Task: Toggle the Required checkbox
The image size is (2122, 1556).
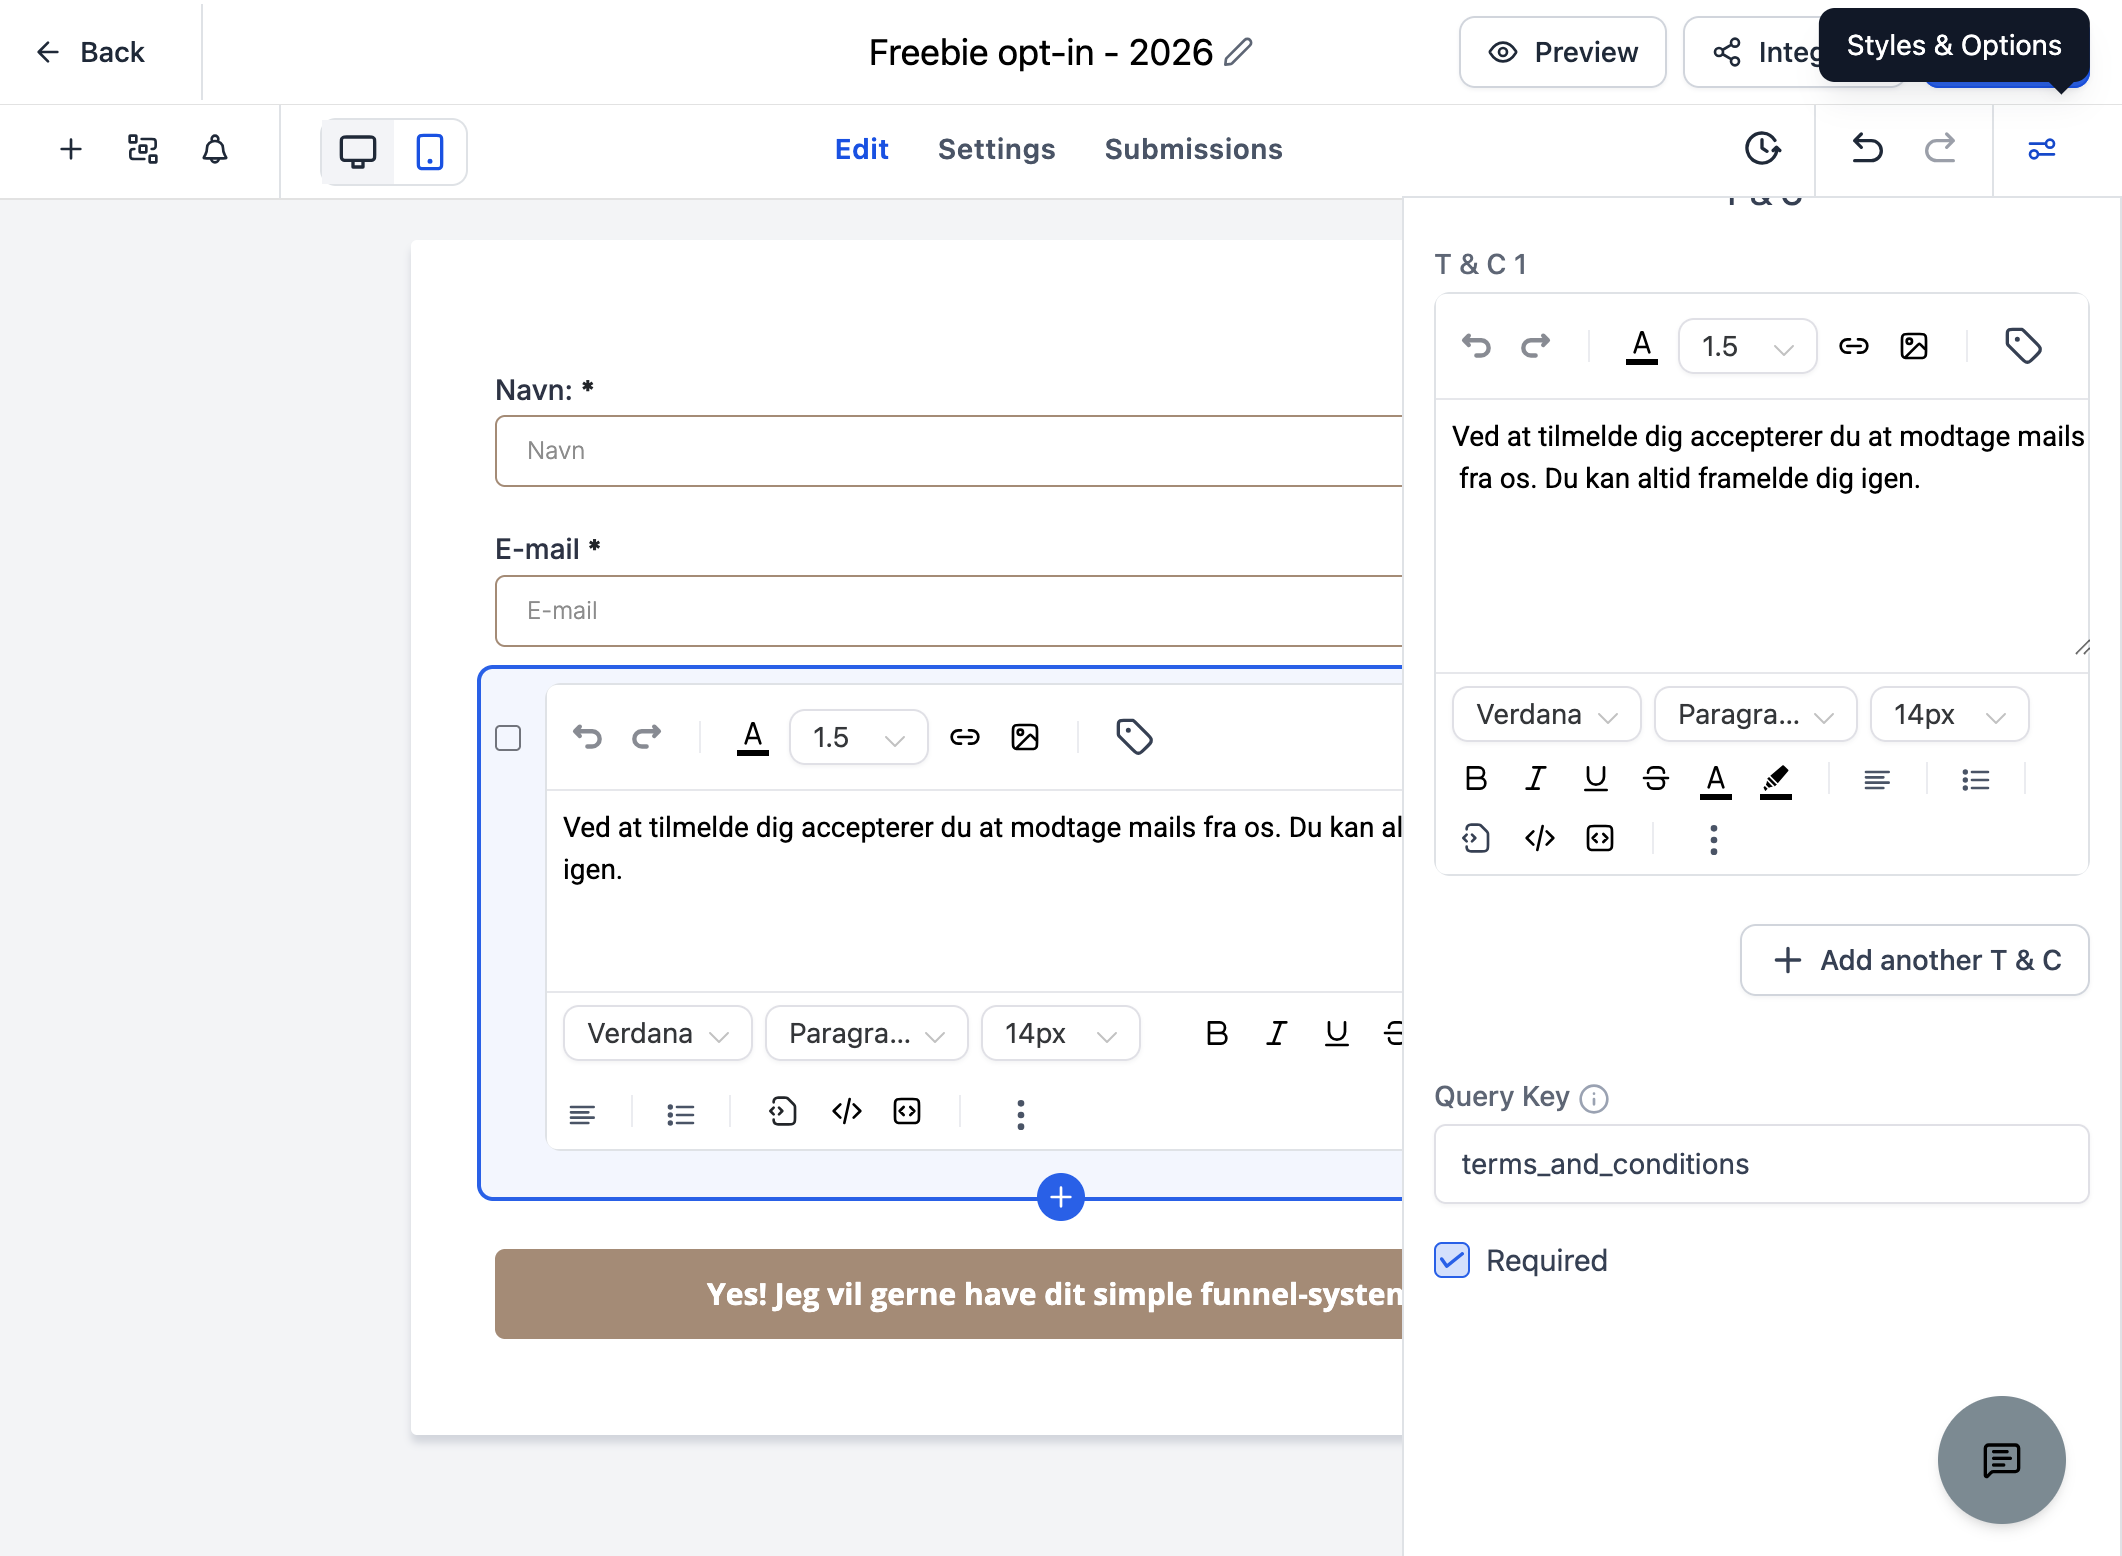Action: (x=1452, y=1260)
